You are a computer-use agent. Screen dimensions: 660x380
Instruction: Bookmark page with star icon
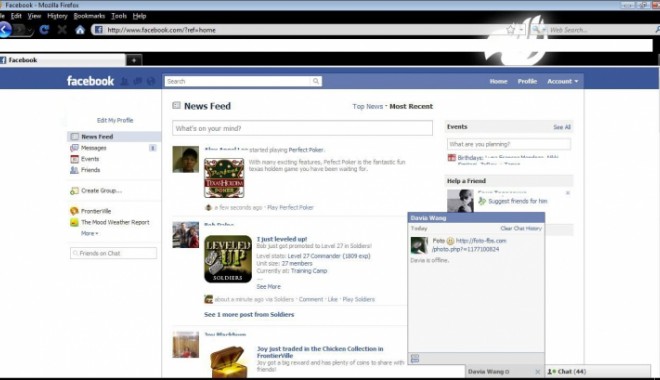tap(511, 29)
